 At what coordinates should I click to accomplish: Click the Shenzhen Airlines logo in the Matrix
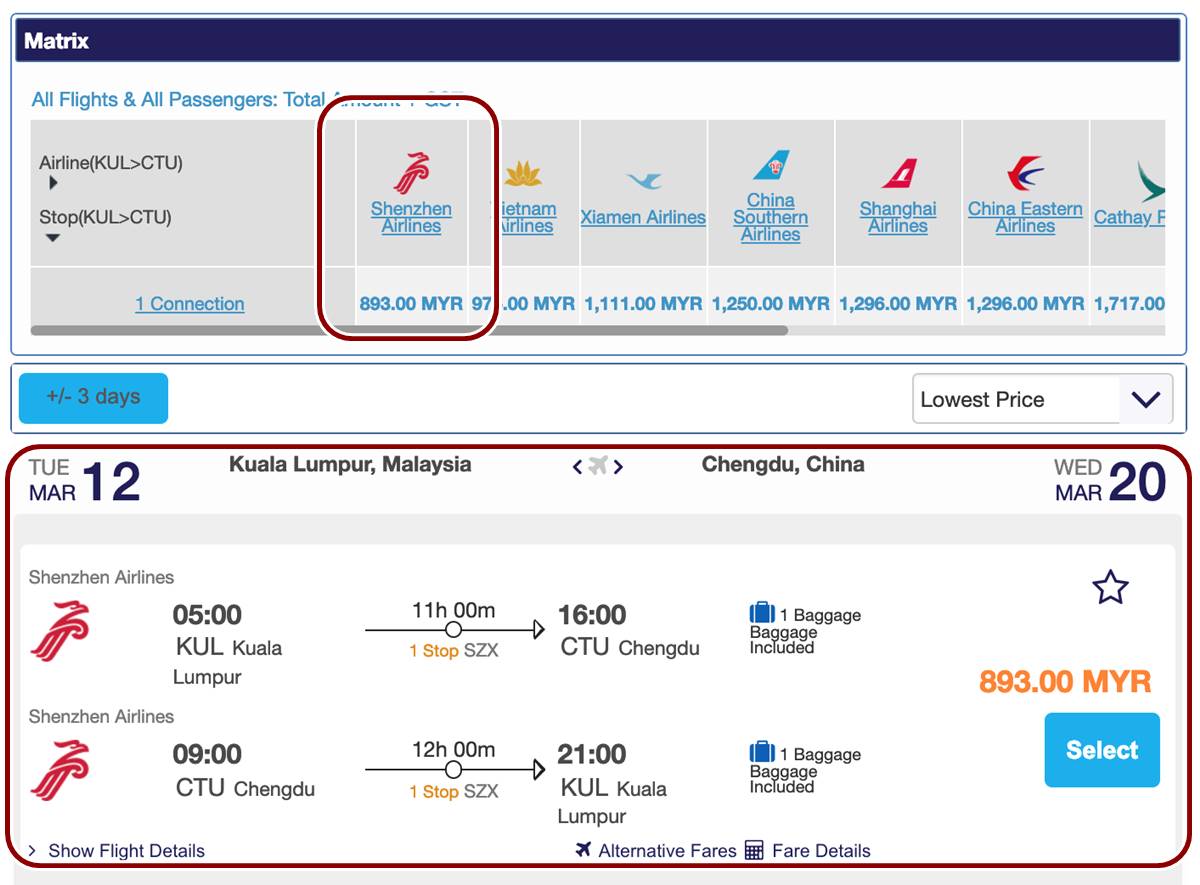pyautogui.click(x=411, y=173)
